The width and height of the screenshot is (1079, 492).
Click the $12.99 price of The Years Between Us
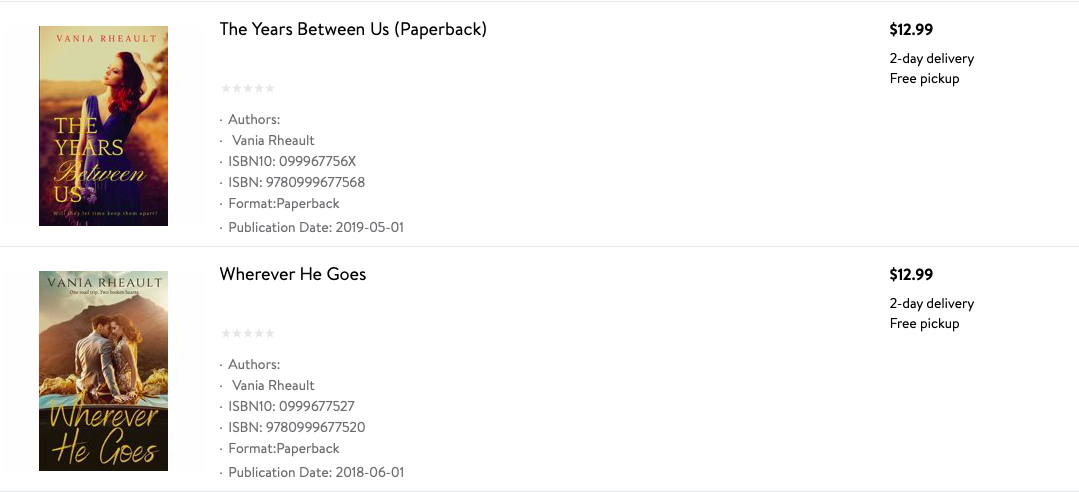911,30
